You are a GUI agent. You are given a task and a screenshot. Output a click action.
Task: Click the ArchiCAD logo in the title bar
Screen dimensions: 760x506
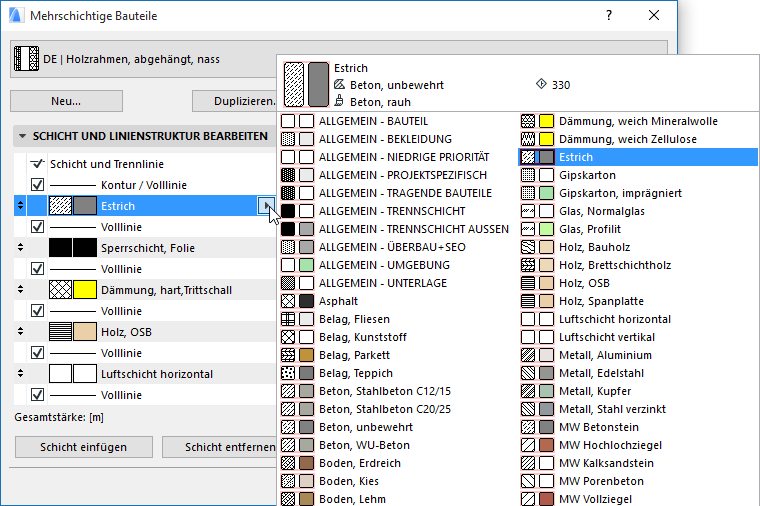coord(16,16)
